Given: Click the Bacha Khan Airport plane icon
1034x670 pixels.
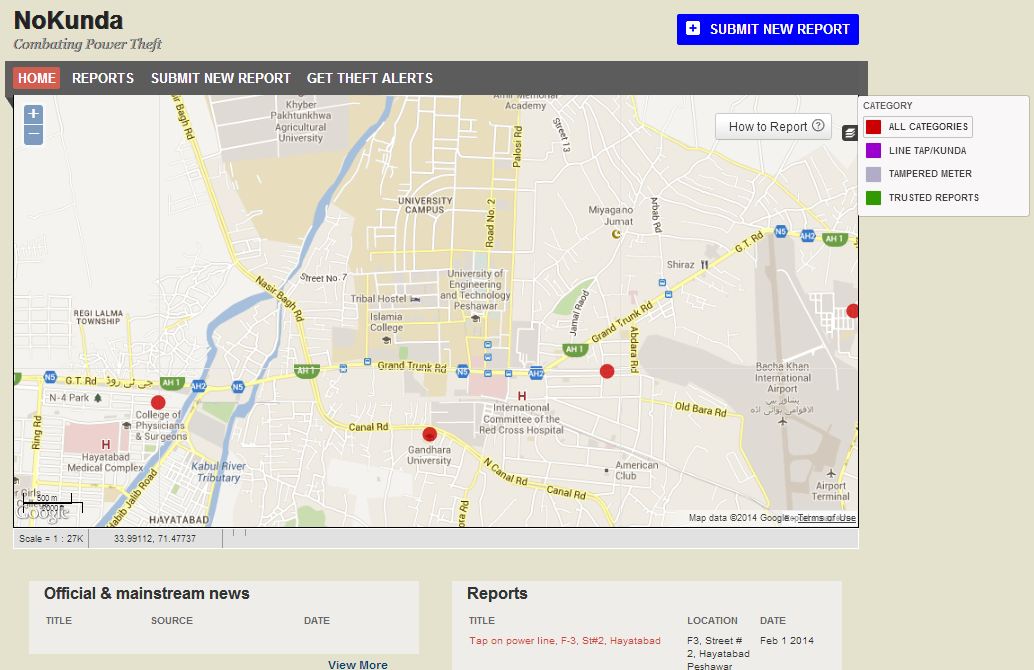Looking at the screenshot, I should [x=782, y=421].
